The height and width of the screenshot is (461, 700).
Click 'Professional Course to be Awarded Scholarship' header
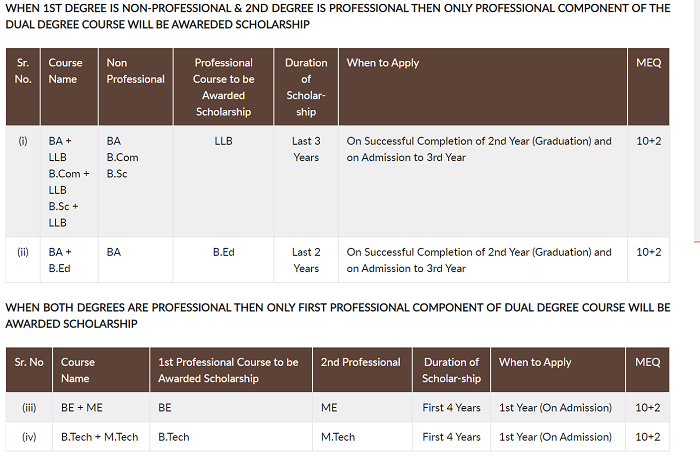pos(223,87)
